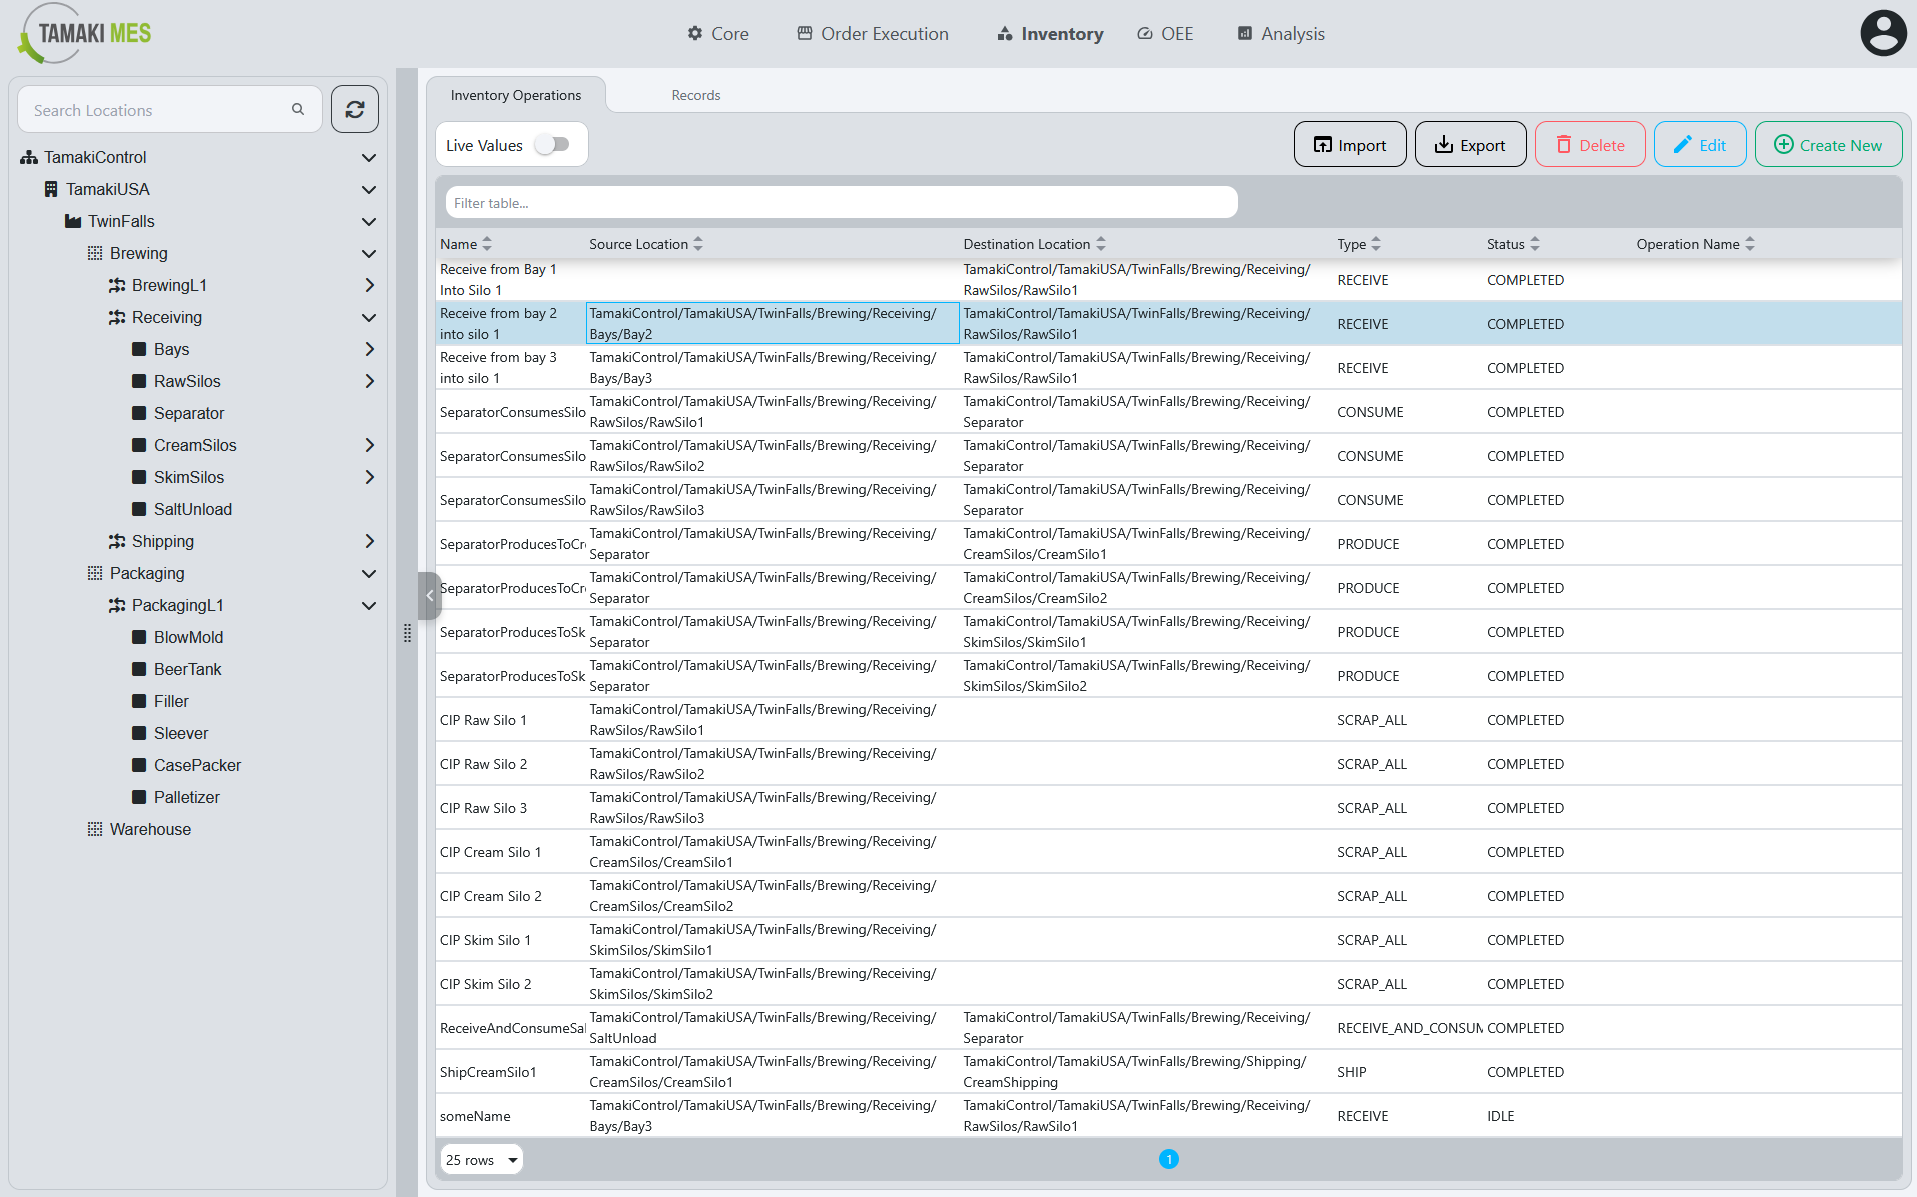
Task: Sort by Status column sort arrows
Action: 1535,244
